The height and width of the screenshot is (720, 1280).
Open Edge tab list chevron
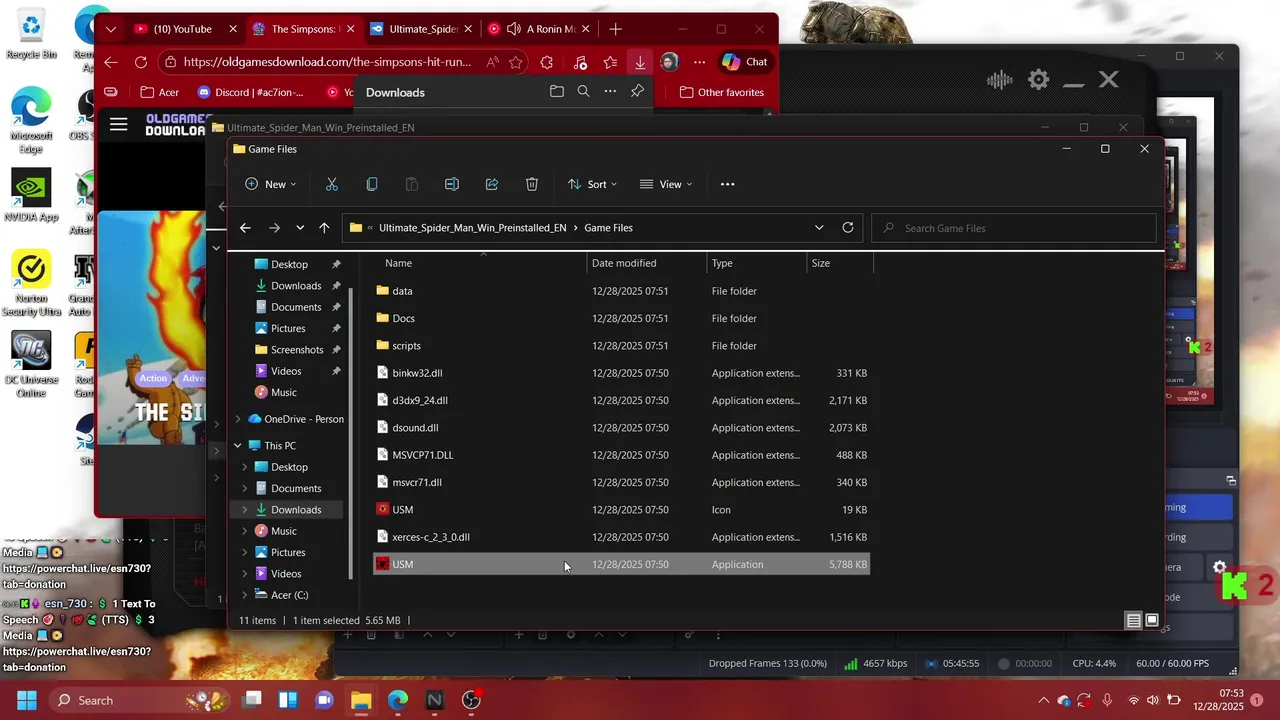click(x=111, y=29)
